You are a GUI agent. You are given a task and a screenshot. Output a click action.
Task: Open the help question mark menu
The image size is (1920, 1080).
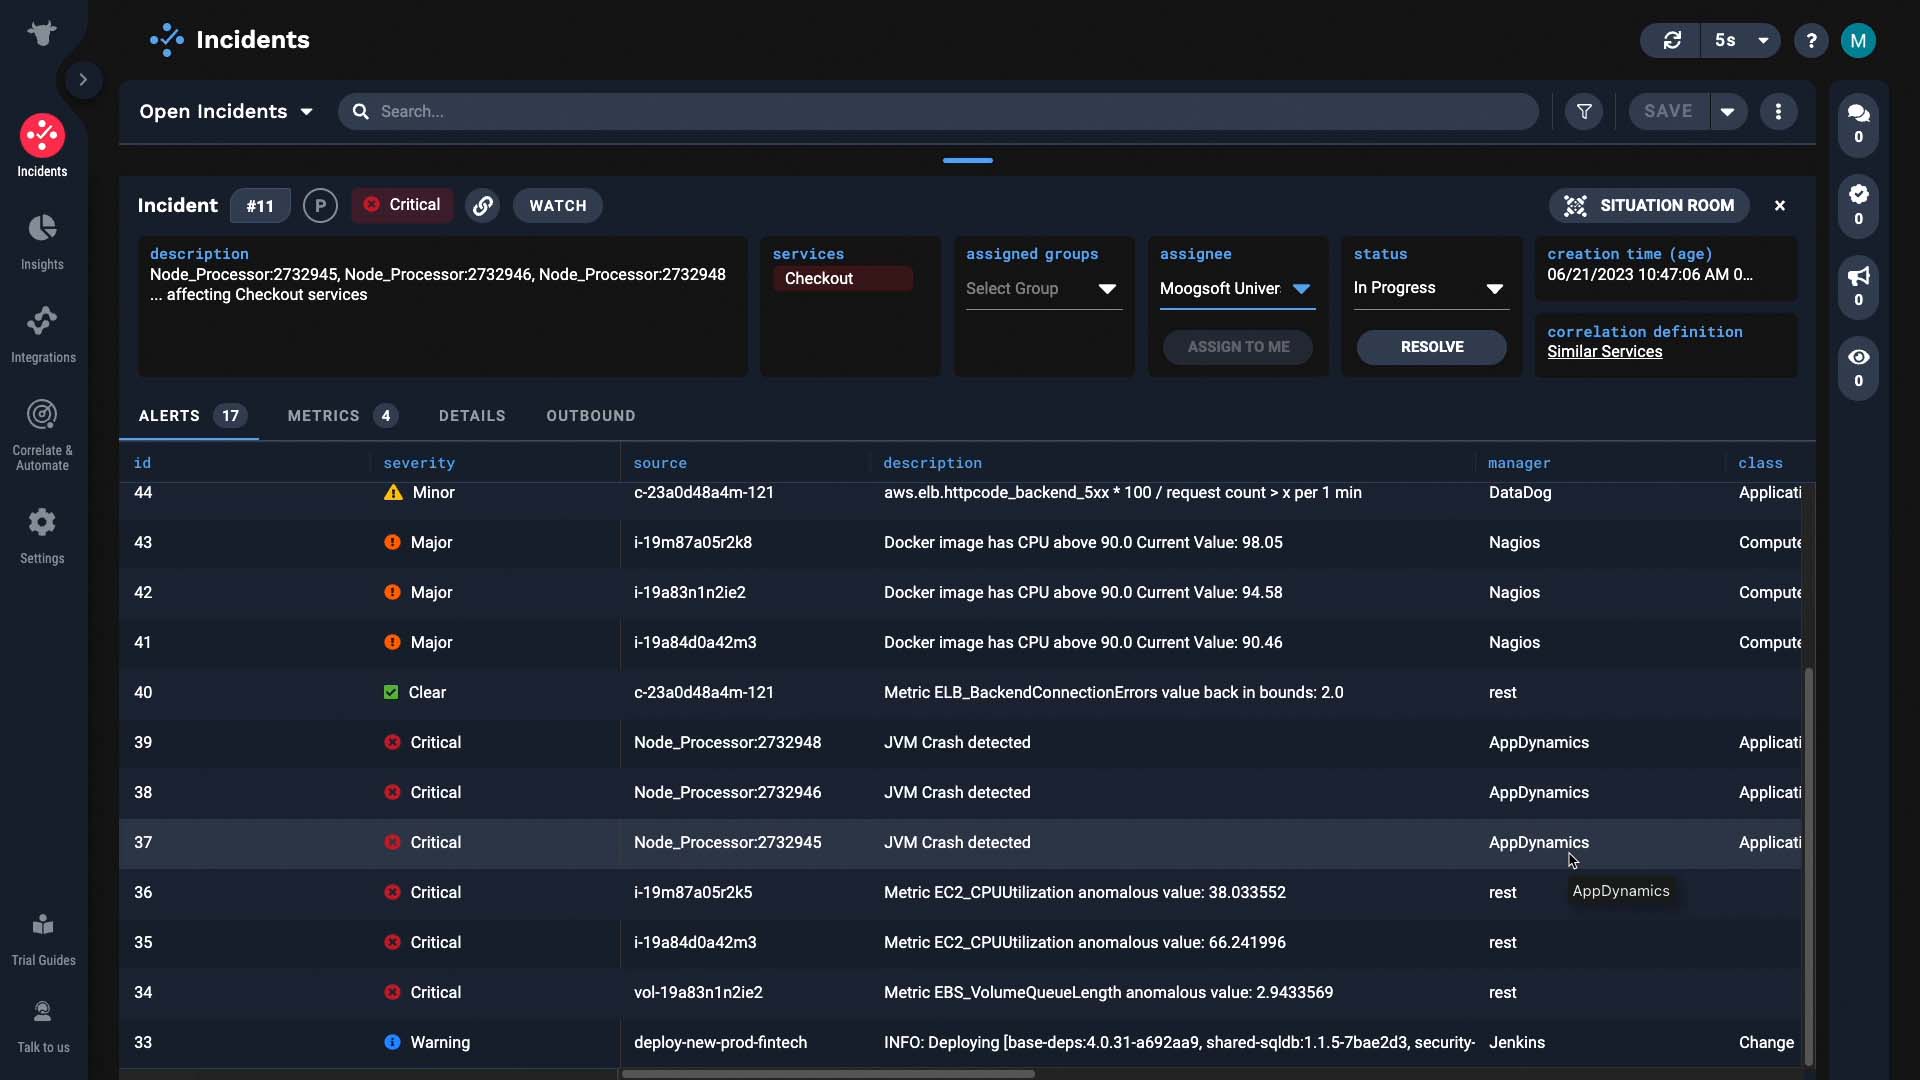point(1811,40)
